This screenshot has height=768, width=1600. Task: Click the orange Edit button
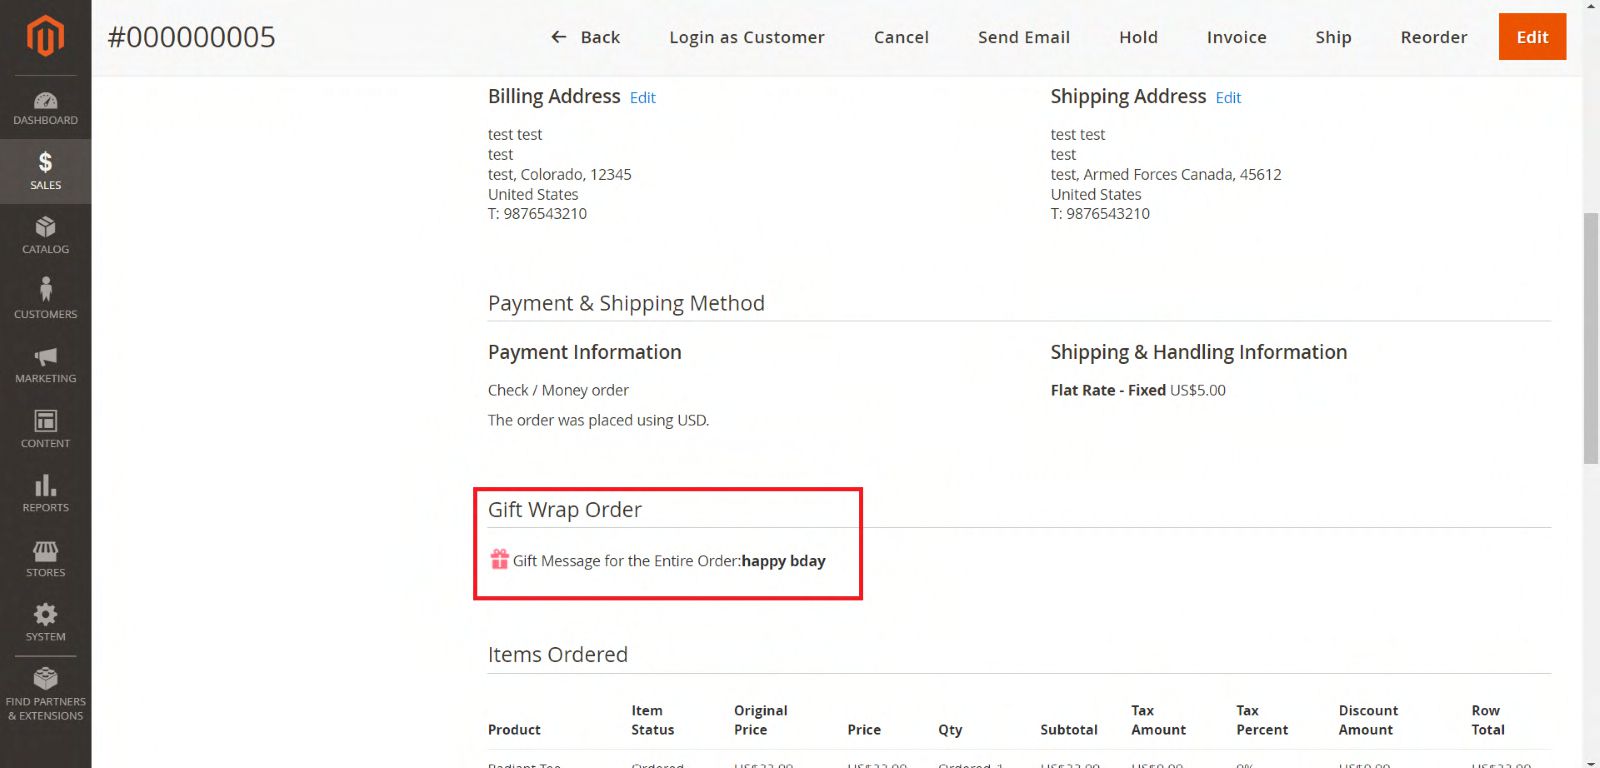pos(1531,37)
